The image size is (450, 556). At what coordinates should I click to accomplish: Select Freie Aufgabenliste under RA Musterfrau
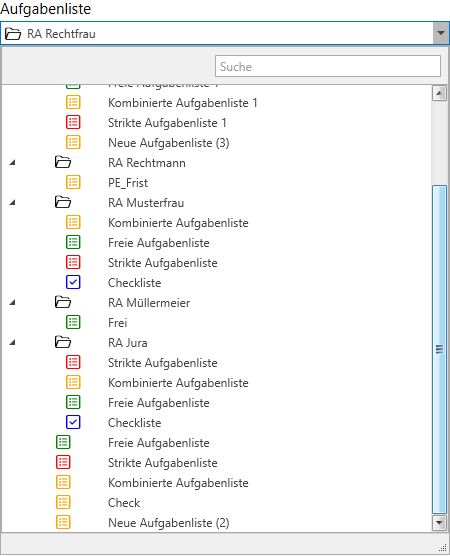tap(159, 243)
